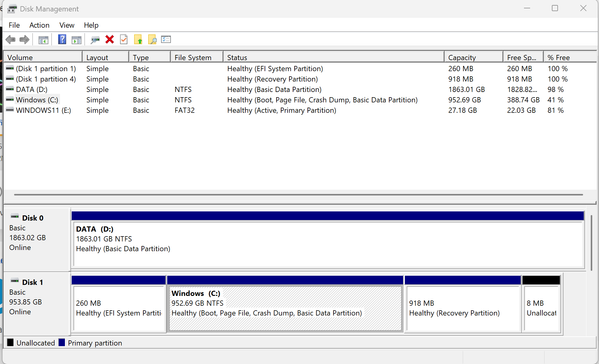This screenshot has height=364, width=599.
Task: Open the Help menu
Action: click(91, 25)
